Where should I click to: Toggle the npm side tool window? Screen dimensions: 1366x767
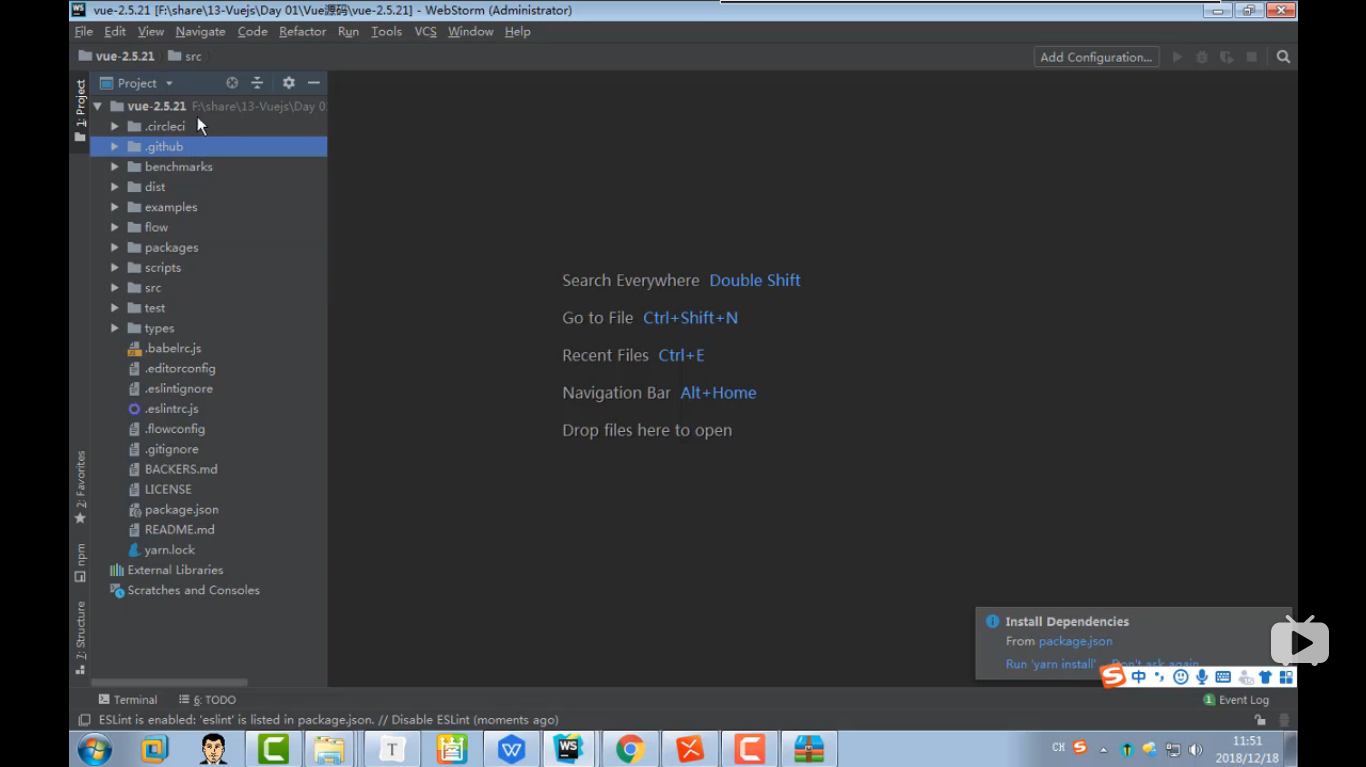point(80,563)
